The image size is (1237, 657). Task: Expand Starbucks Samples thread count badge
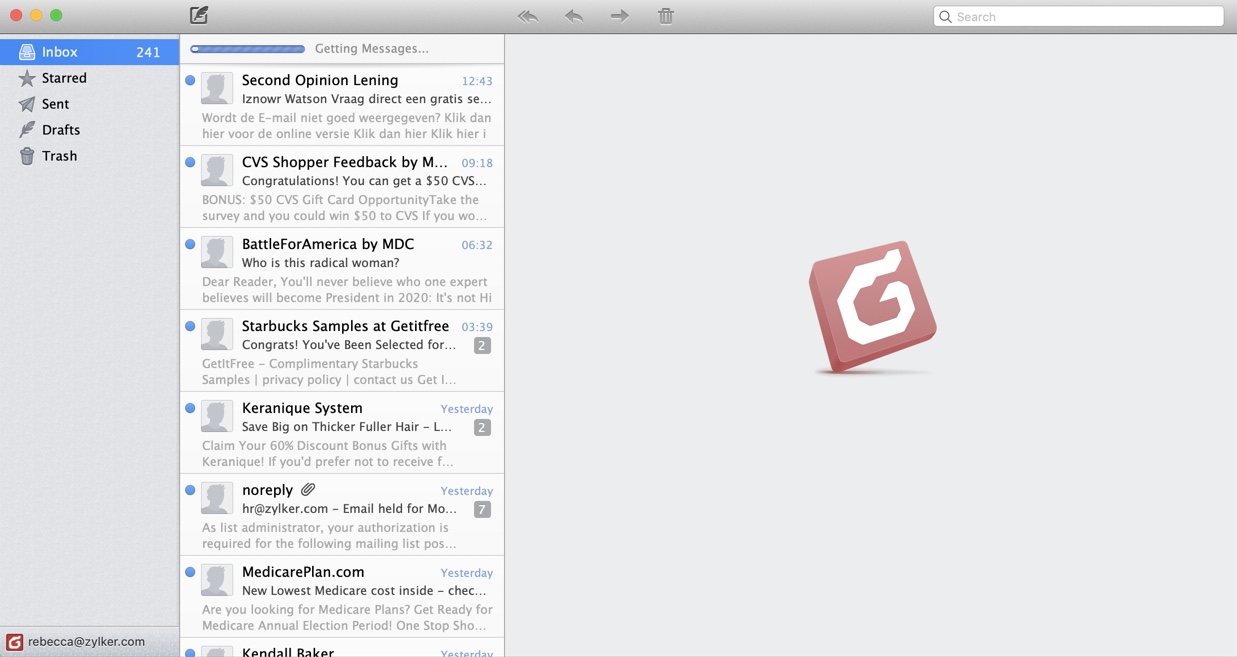[482, 345]
